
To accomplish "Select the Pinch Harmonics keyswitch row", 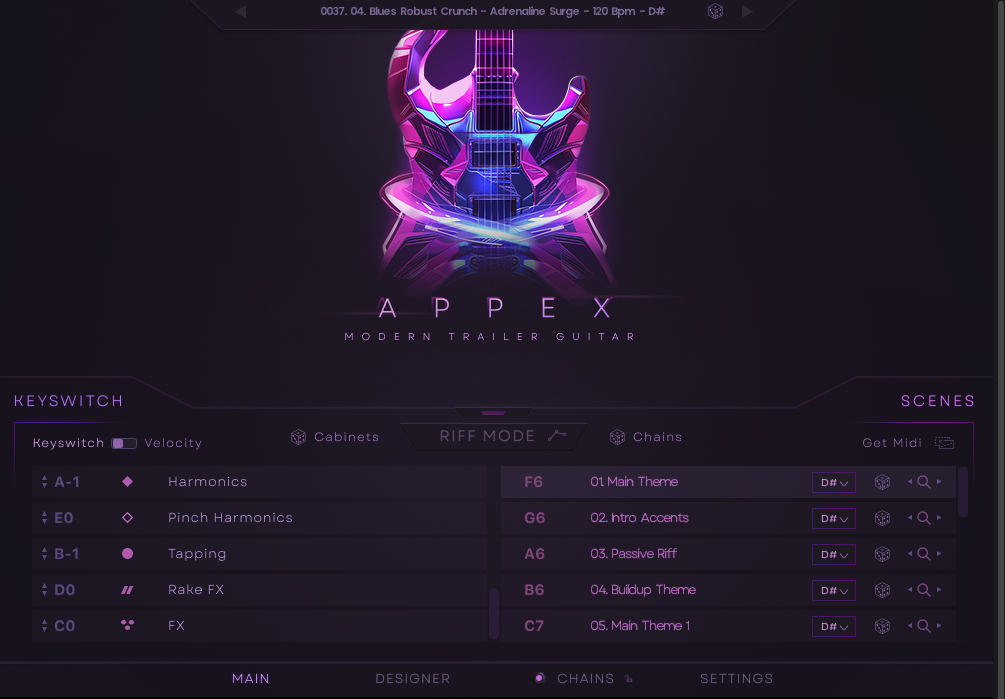I will point(260,518).
